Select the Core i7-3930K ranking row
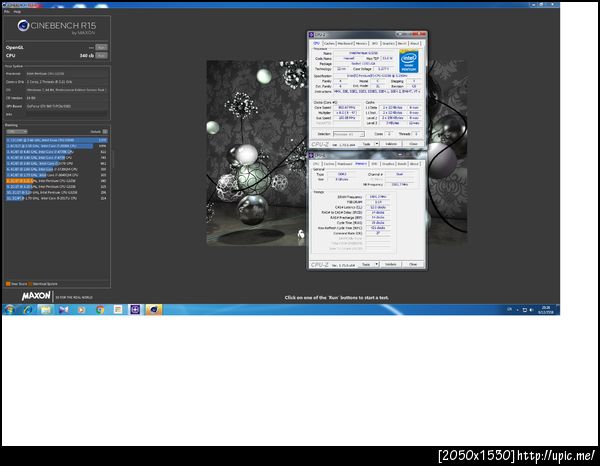 (57, 146)
